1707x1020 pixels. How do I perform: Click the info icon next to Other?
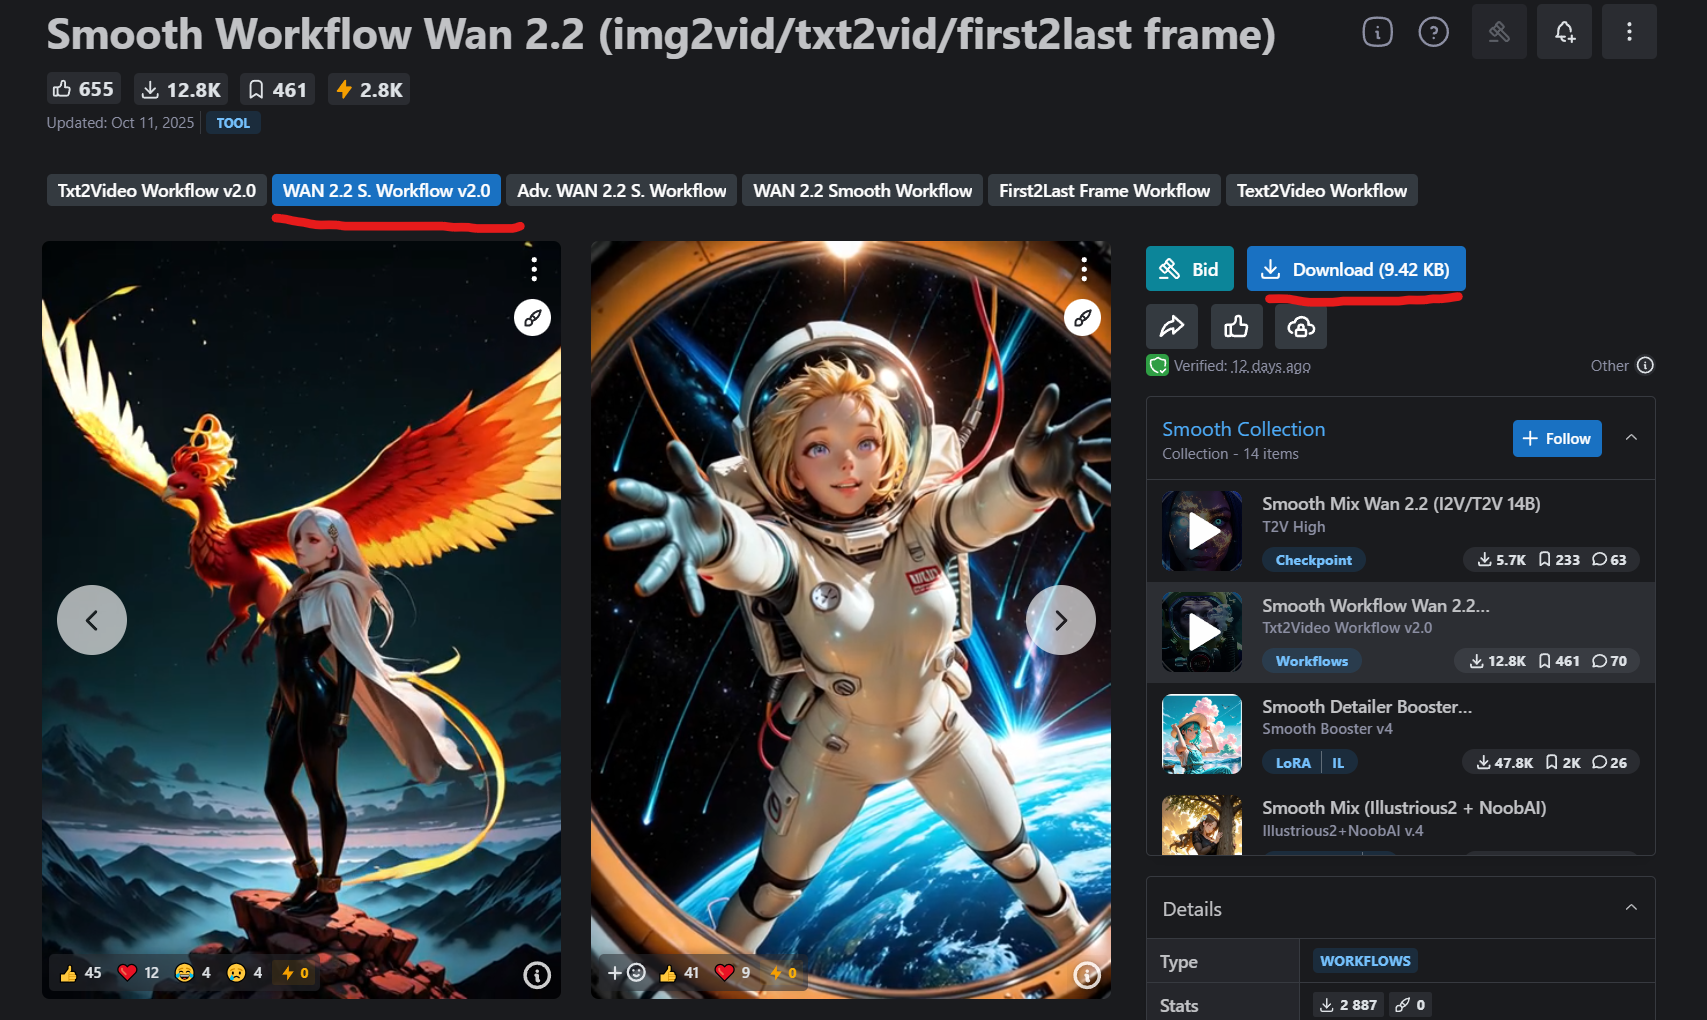coord(1645,366)
